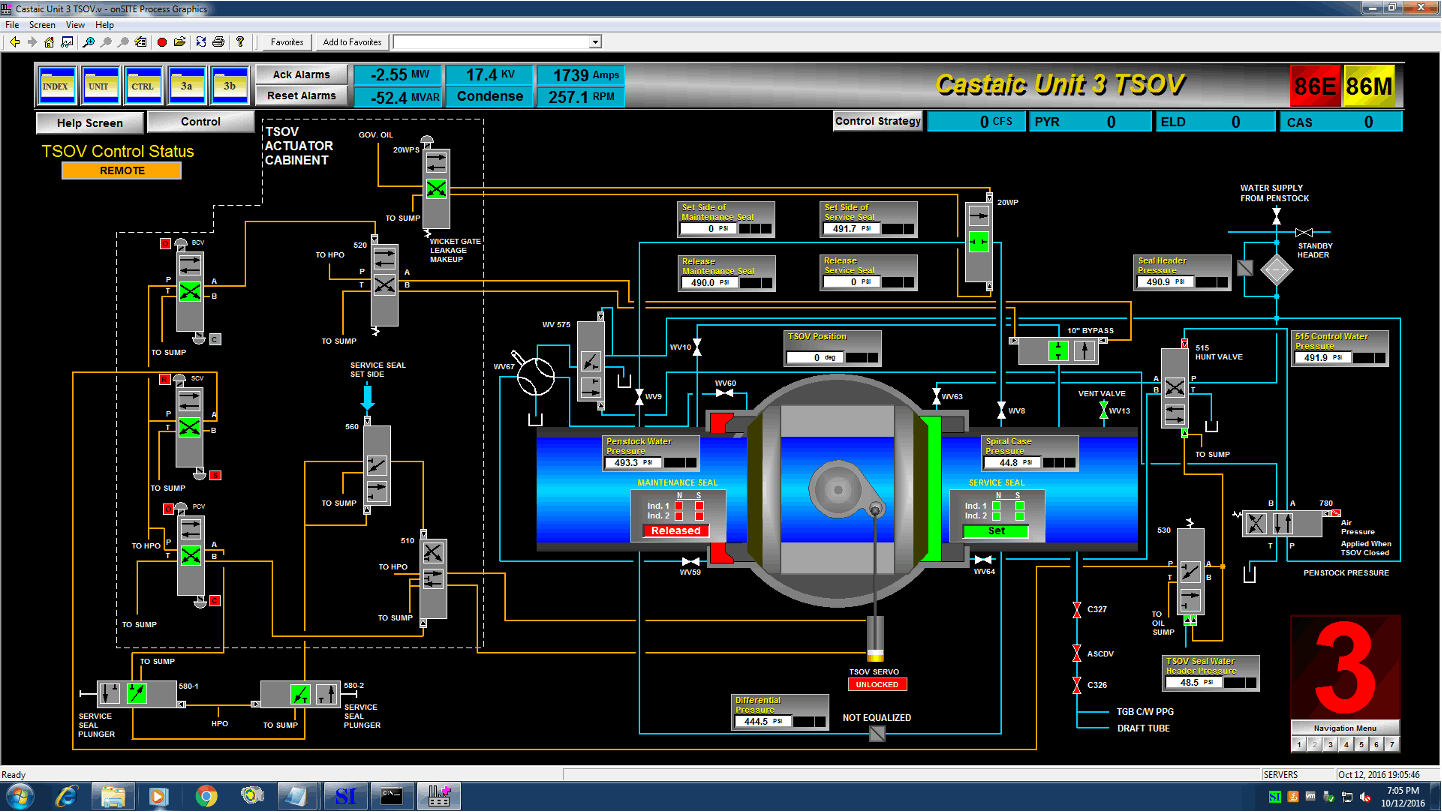Image resolution: width=1442 pixels, height=812 pixels.
Task: Click the zoom in magnifier icon
Action: click(x=89, y=42)
